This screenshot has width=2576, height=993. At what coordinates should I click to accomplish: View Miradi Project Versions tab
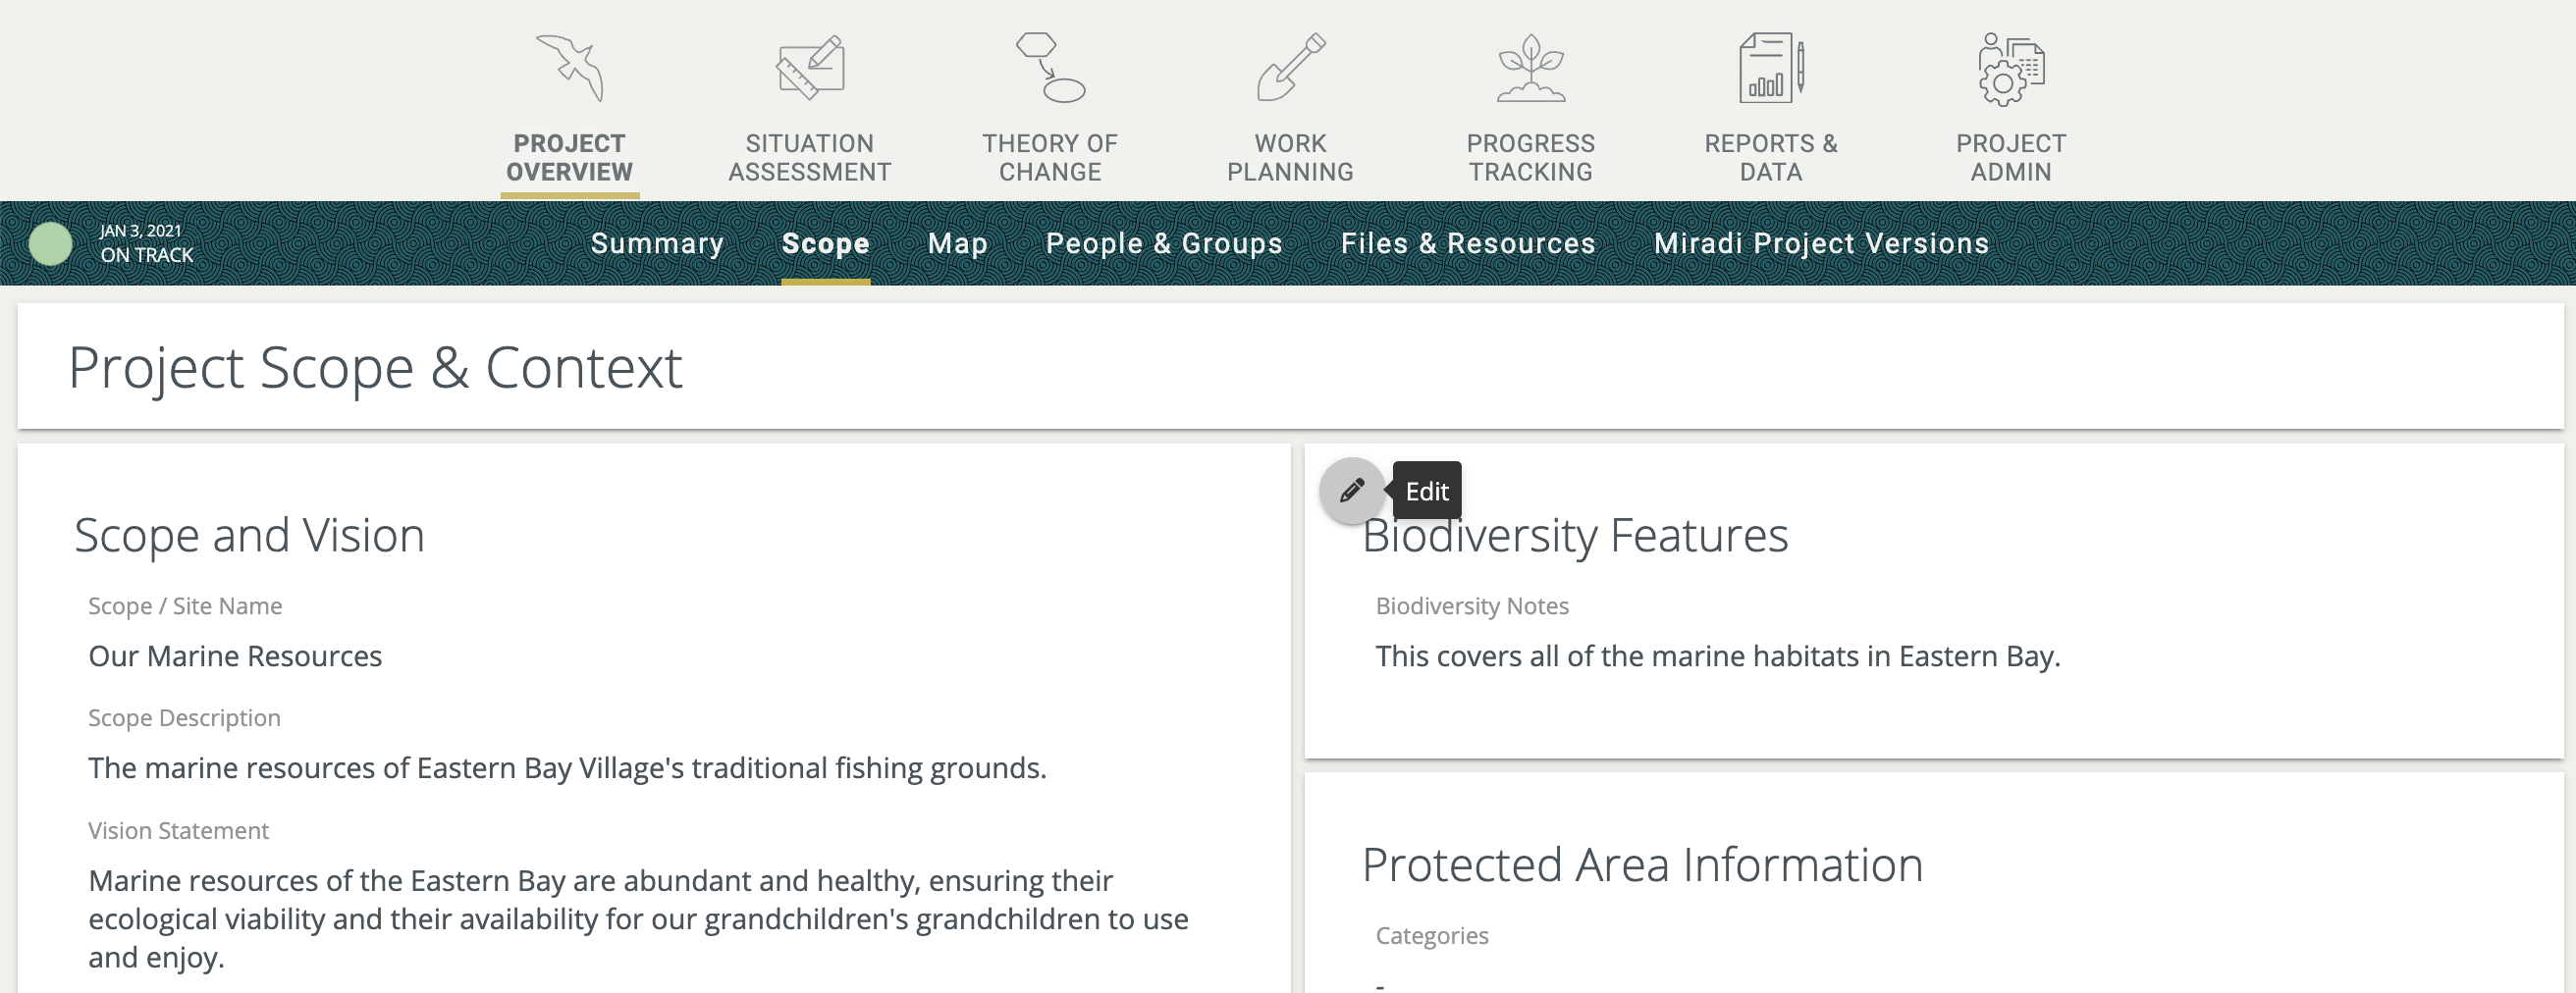pos(1820,243)
